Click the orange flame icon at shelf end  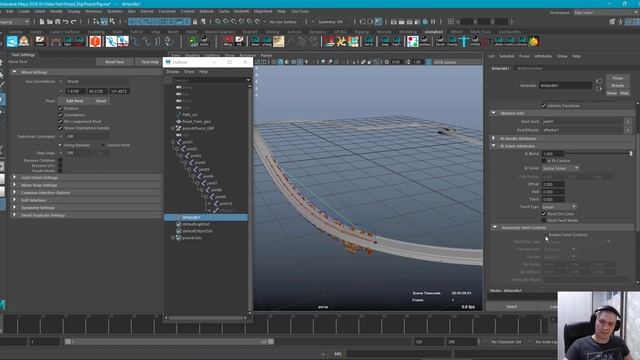(533, 41)
